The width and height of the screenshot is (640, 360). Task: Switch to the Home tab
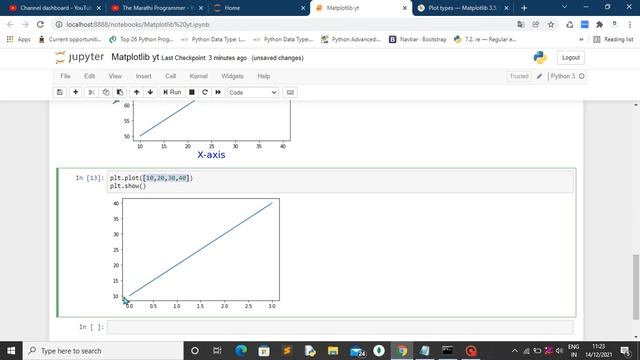click(259, 8)
